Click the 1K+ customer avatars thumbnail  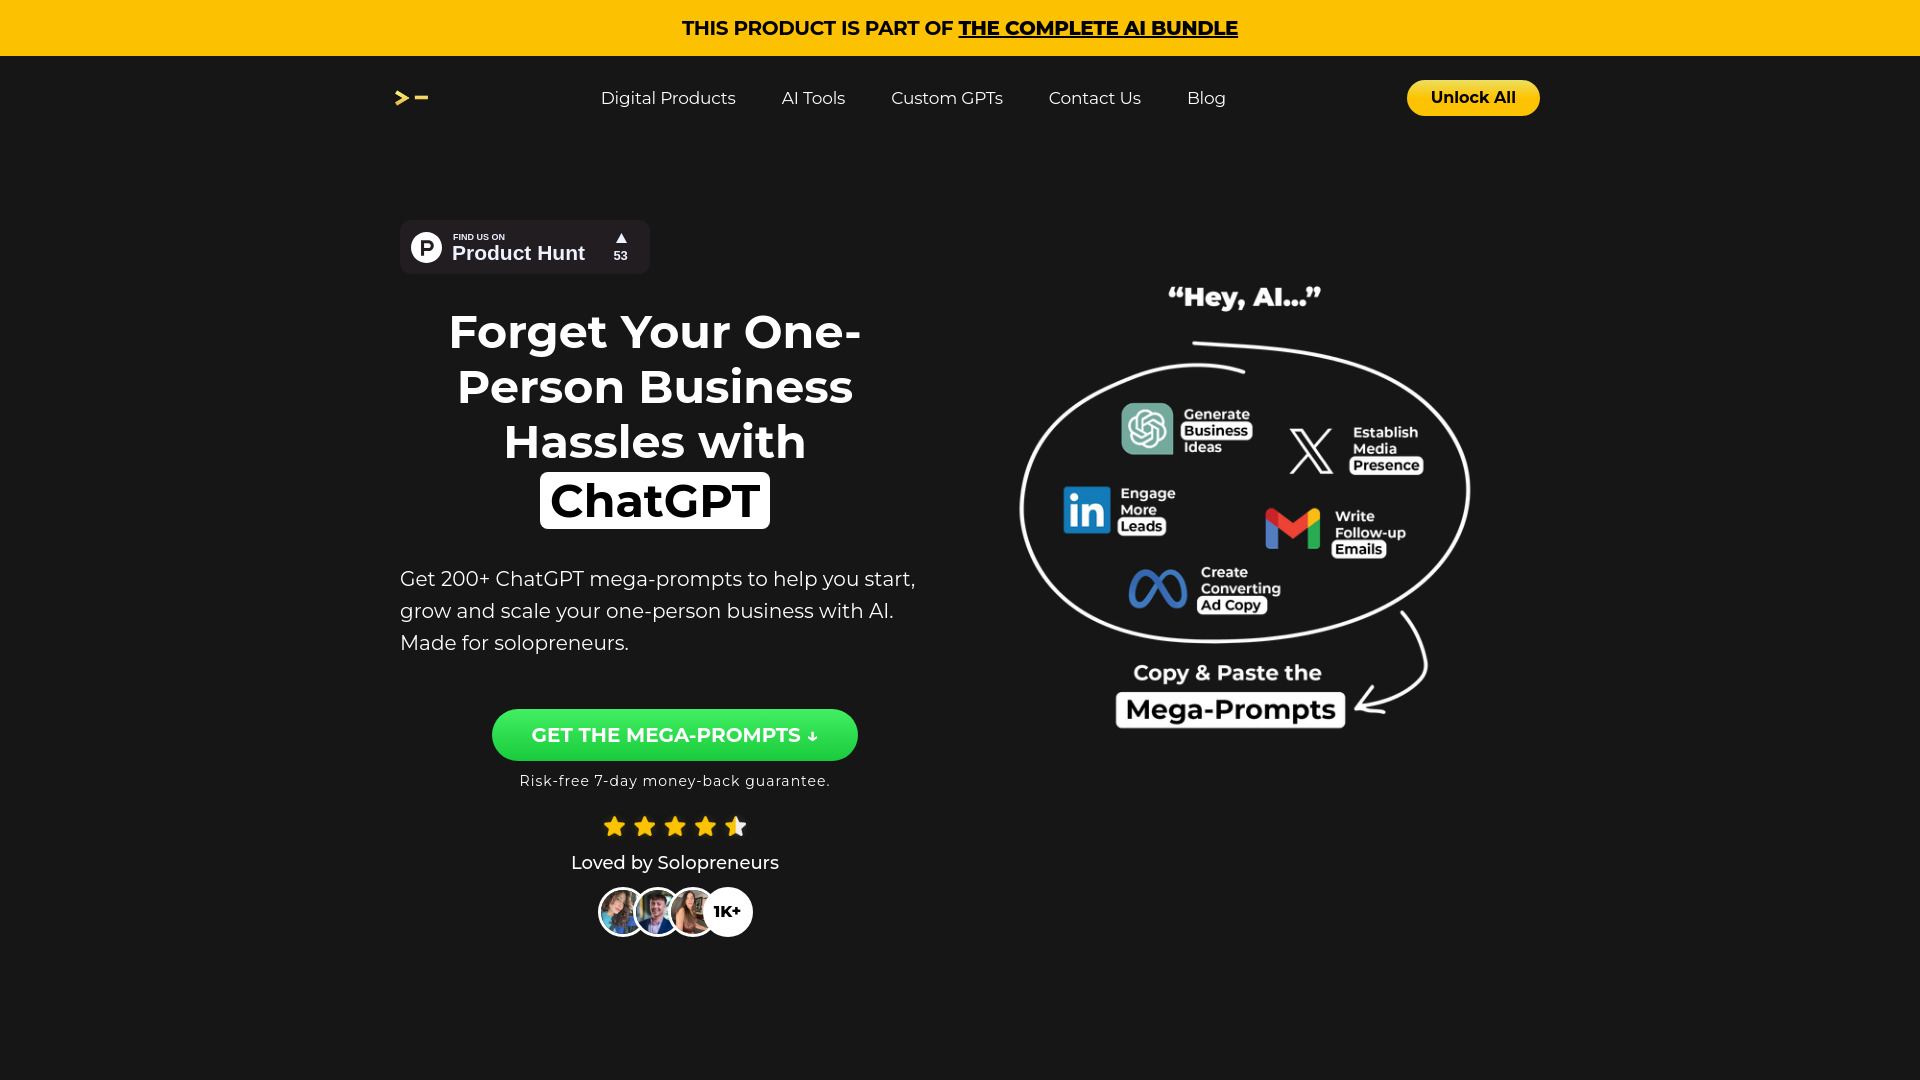(x=674, y=913)
